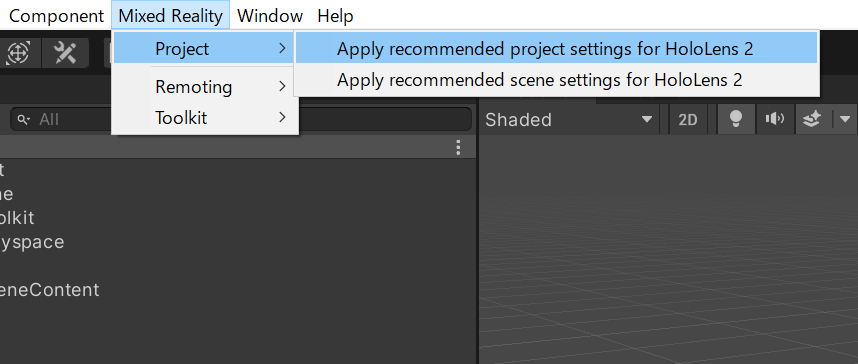
Task: Select the custom editor tools icon
Action: click(x=65, y=53)
